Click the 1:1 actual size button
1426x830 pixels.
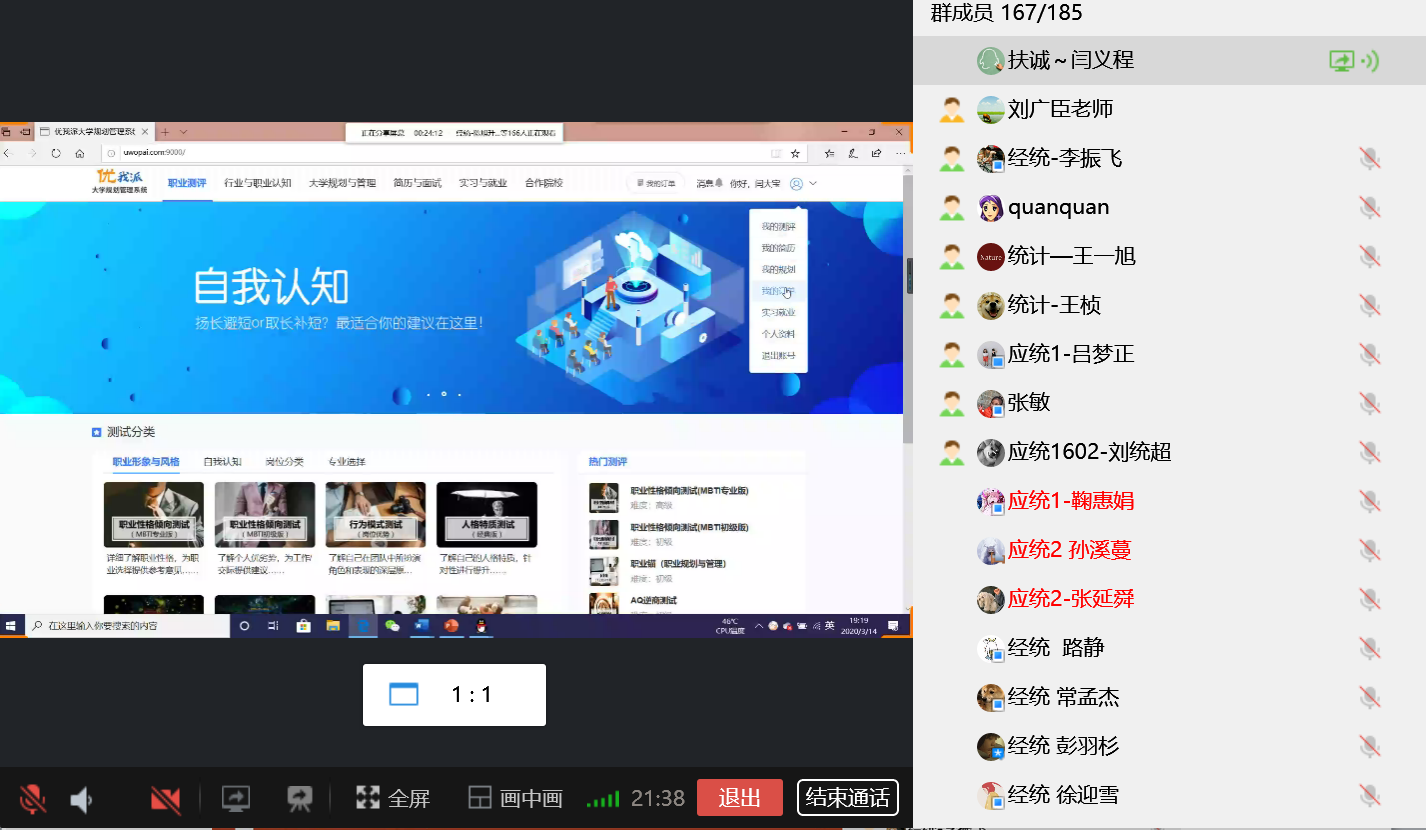pyautogui.click(x=454, y=695)
